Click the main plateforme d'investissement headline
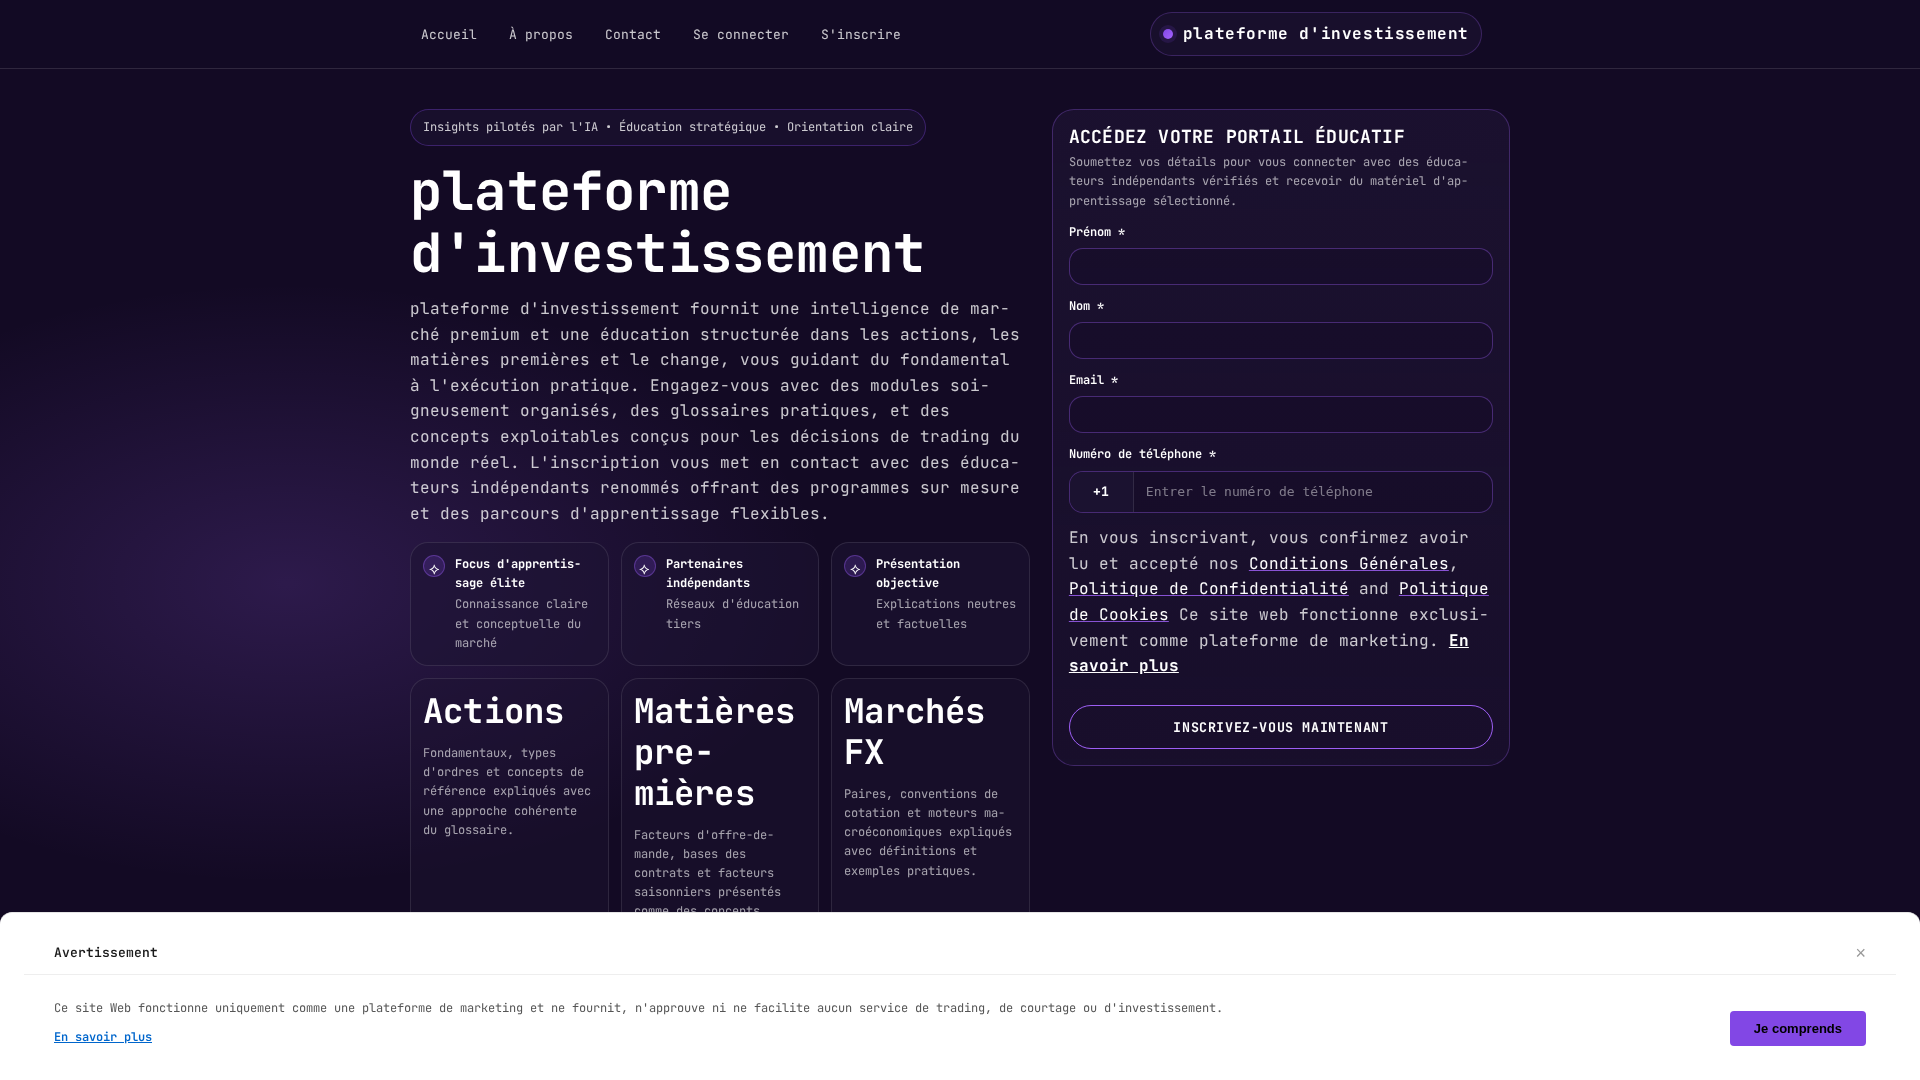This screenshot has height=1080, width=1920. (667, 222)
